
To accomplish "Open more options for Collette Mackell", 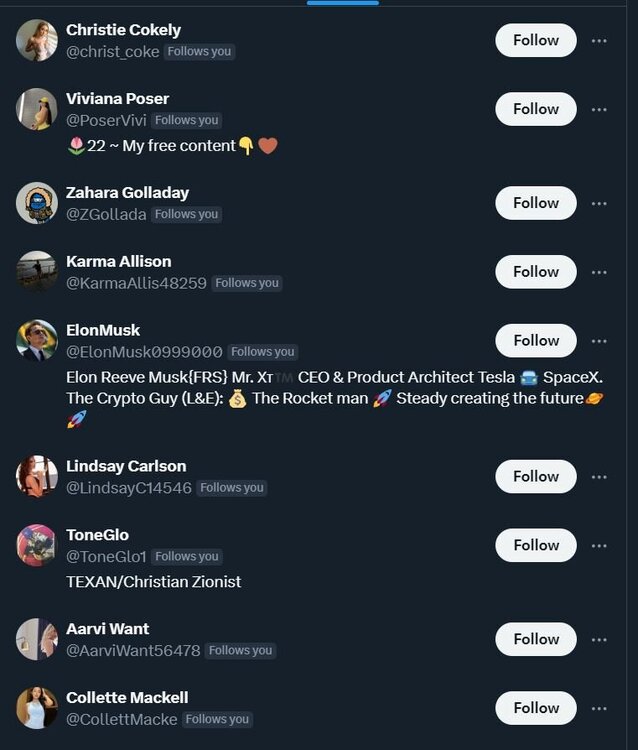I will coord(599,708).
